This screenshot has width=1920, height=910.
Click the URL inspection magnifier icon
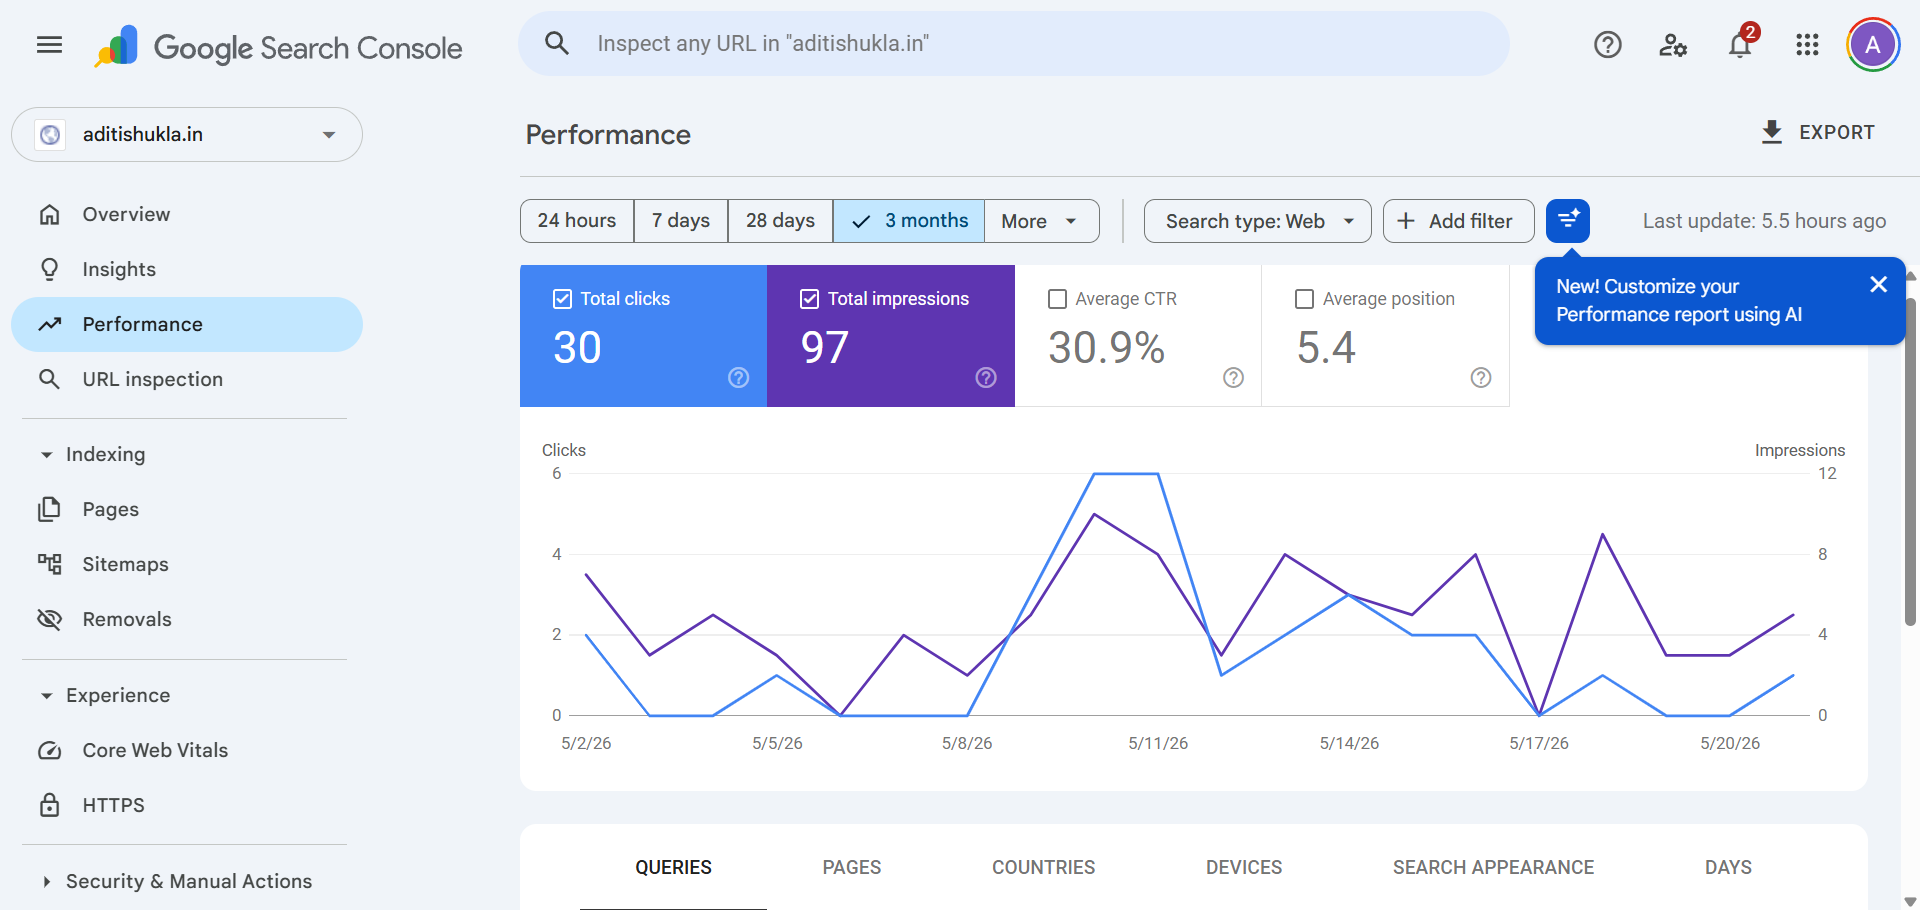pyautogui.click(x=49, y=379)
